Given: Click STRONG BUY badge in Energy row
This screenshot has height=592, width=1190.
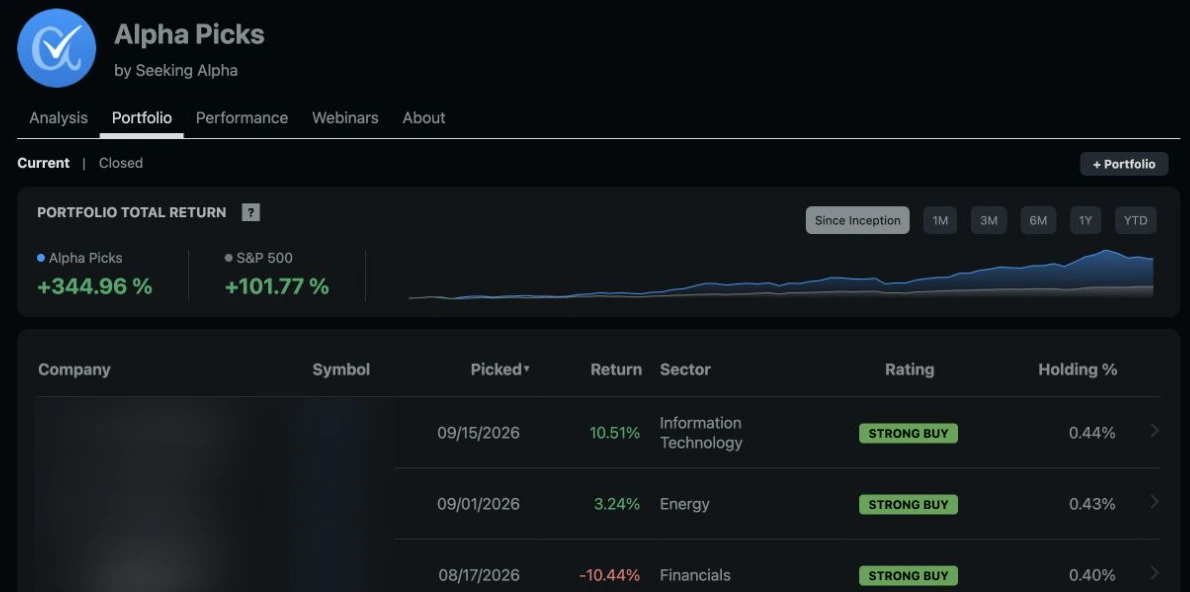Looking at the screenshot, I should (908, 505).
